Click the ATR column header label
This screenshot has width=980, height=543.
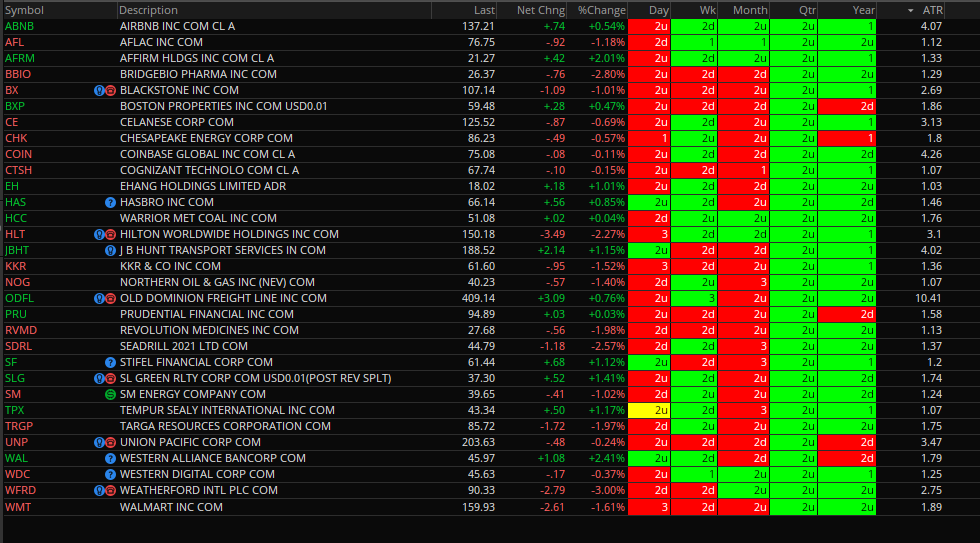pos(932,10)
